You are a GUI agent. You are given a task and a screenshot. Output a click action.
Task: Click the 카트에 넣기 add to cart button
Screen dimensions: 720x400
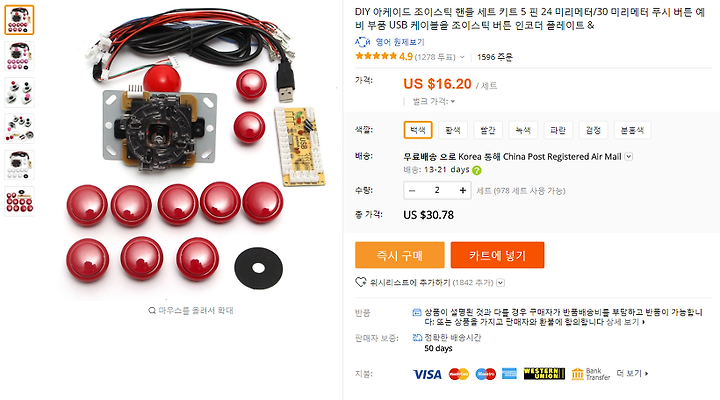click(x=497, y=255)
